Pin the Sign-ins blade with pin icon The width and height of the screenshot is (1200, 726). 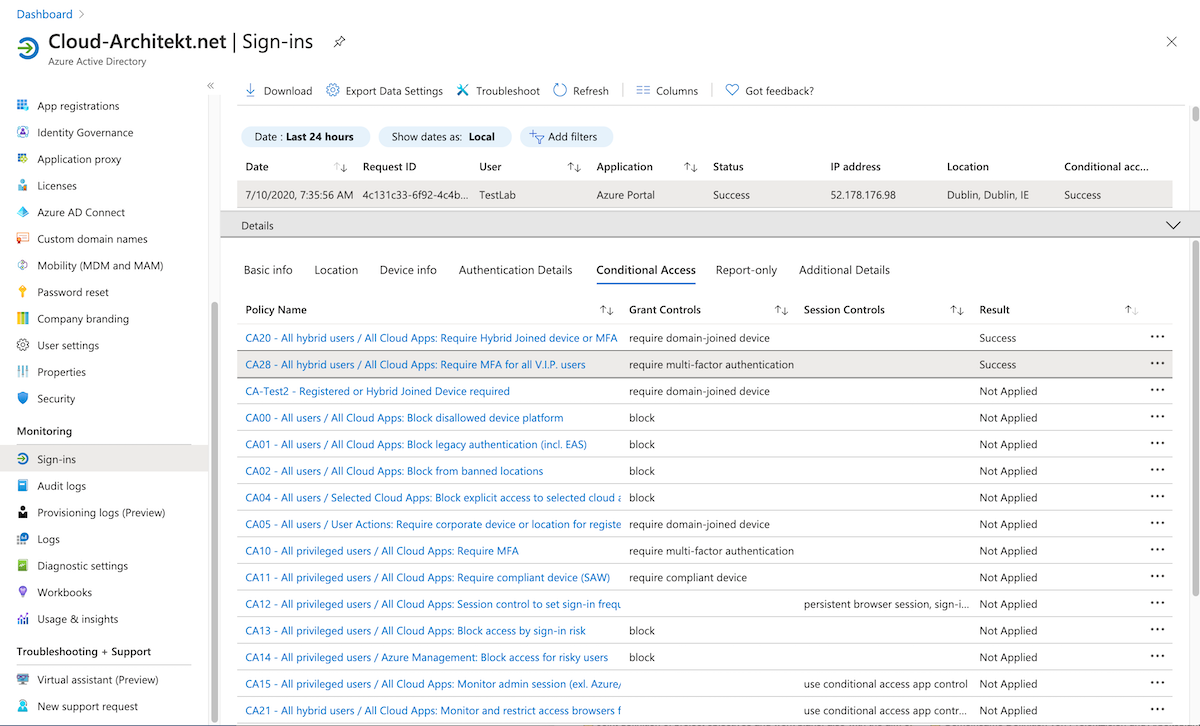pos(339,42)
